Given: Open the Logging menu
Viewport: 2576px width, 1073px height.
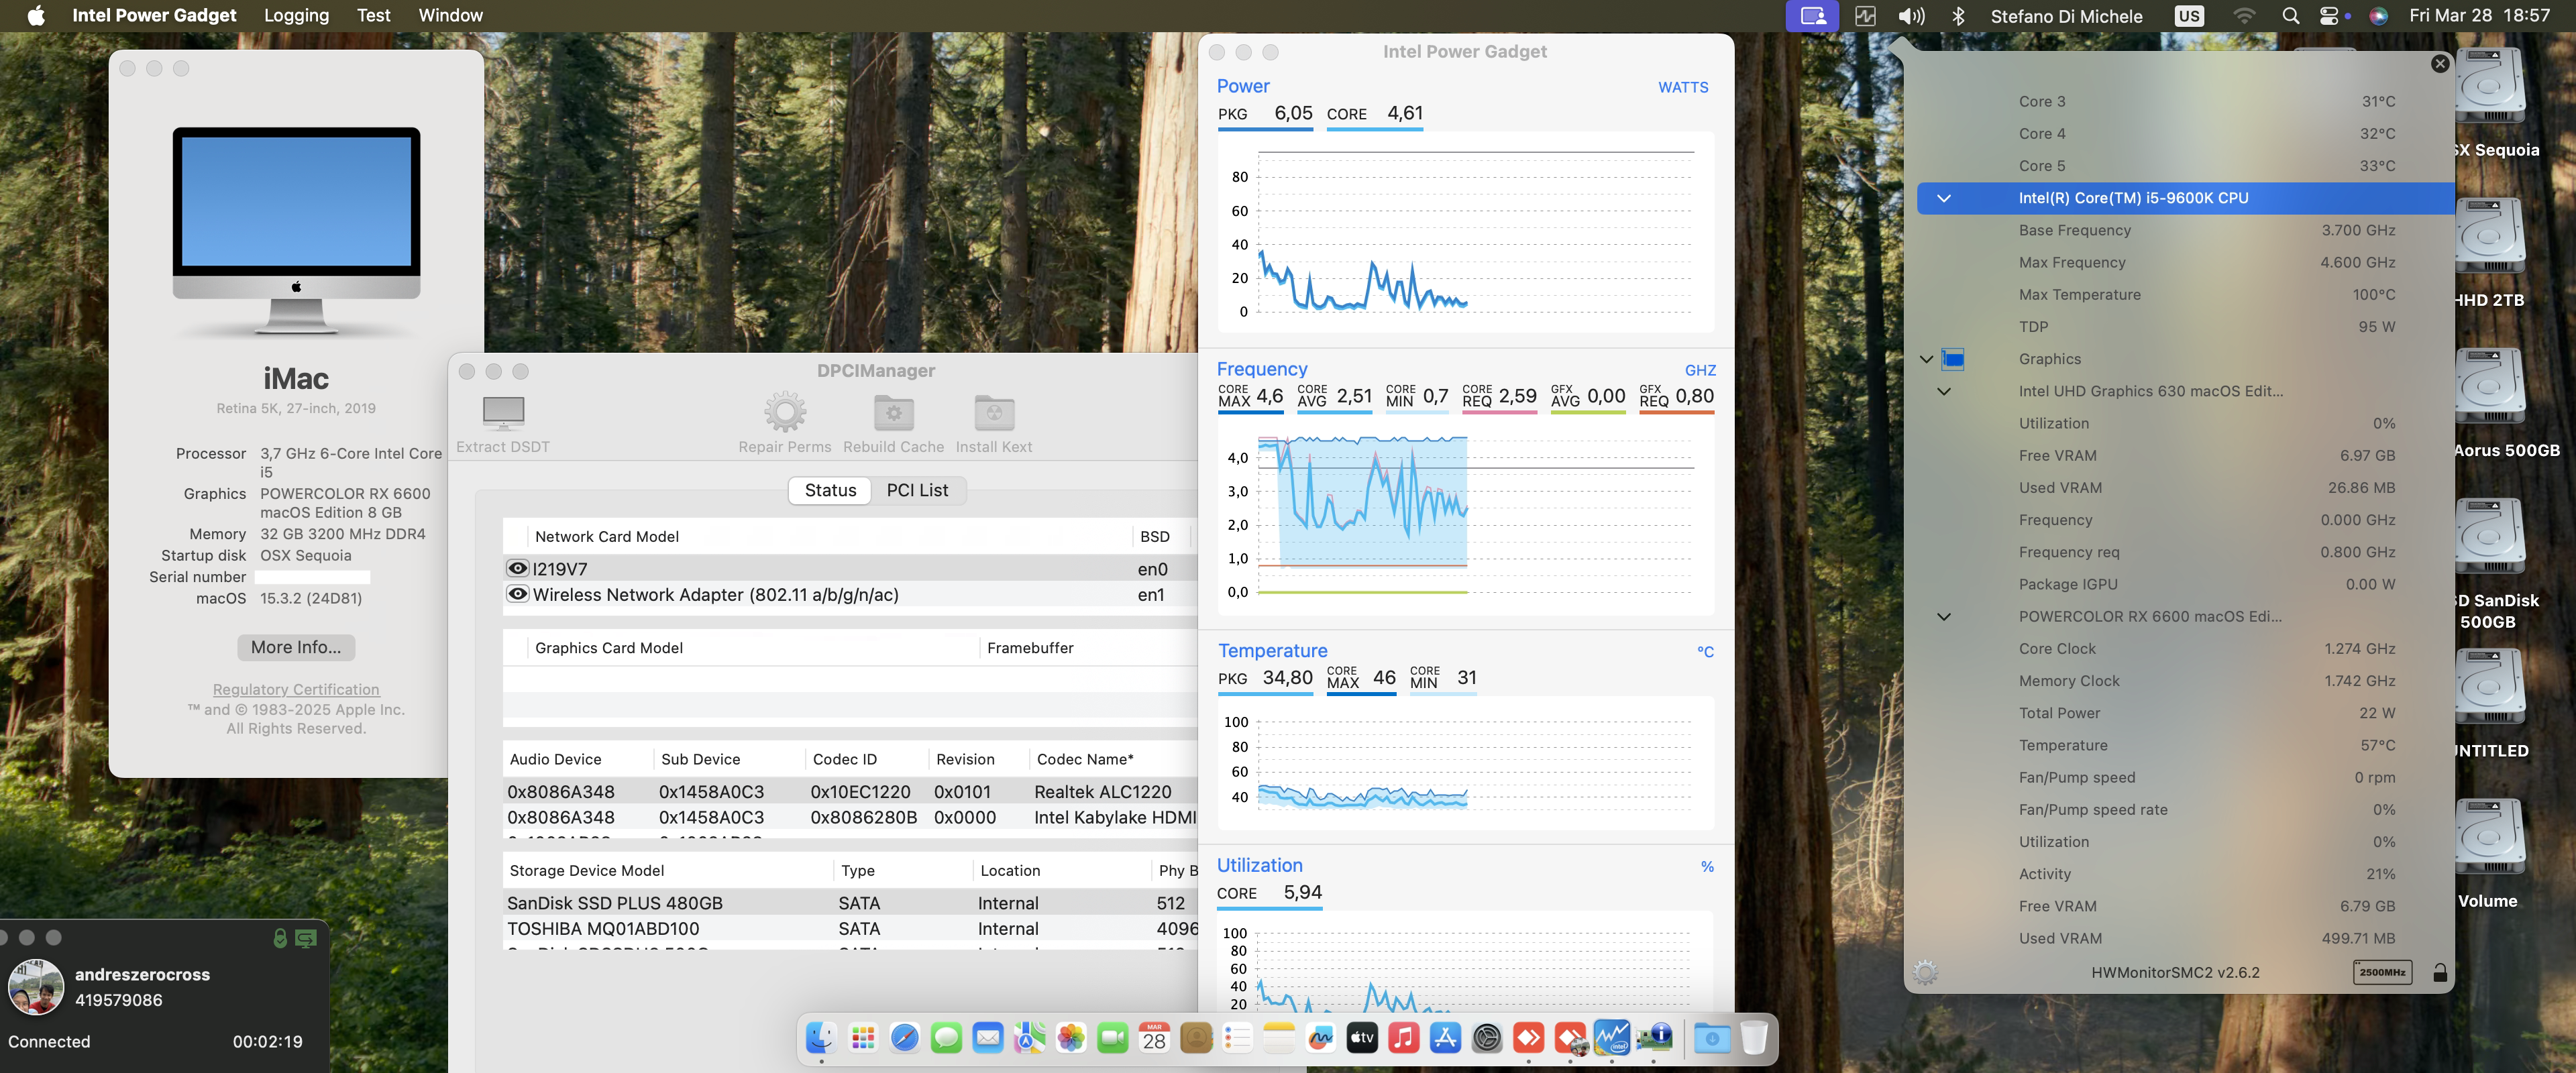Looking at the screenshot, I should [x=296, y=15].
